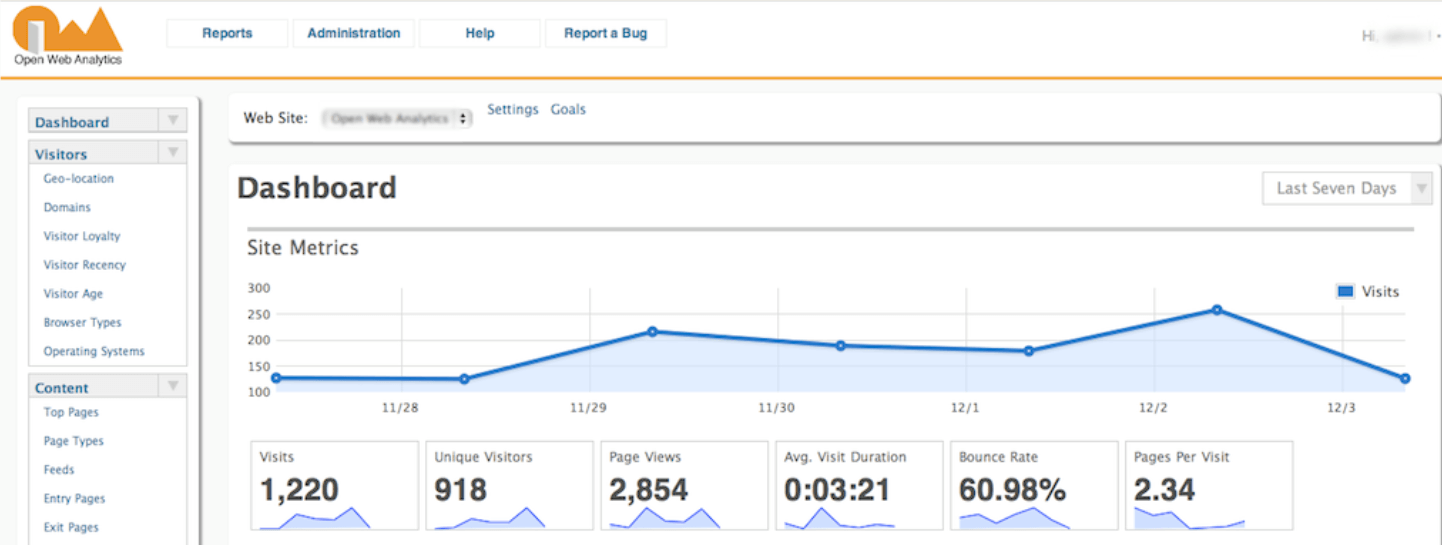The height and width of the screenshot is (545, 1442).
Task: Click the Avg. Visit Duration sparkline
Action: point(840,518)
